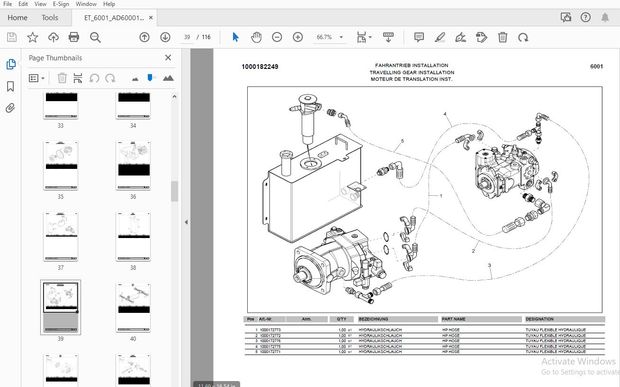Open the help question mark icon
Image resolution: width=620 pixels, height=387 pixels.
(x=586, y=17)
